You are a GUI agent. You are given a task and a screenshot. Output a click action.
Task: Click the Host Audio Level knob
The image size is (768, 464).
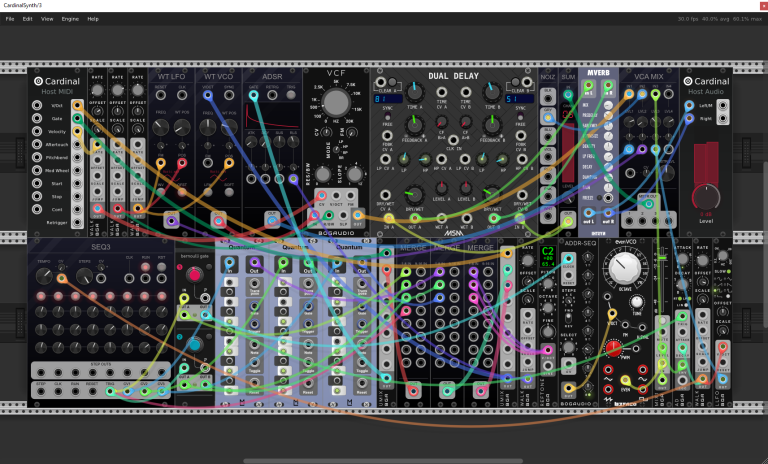(705, 196)
